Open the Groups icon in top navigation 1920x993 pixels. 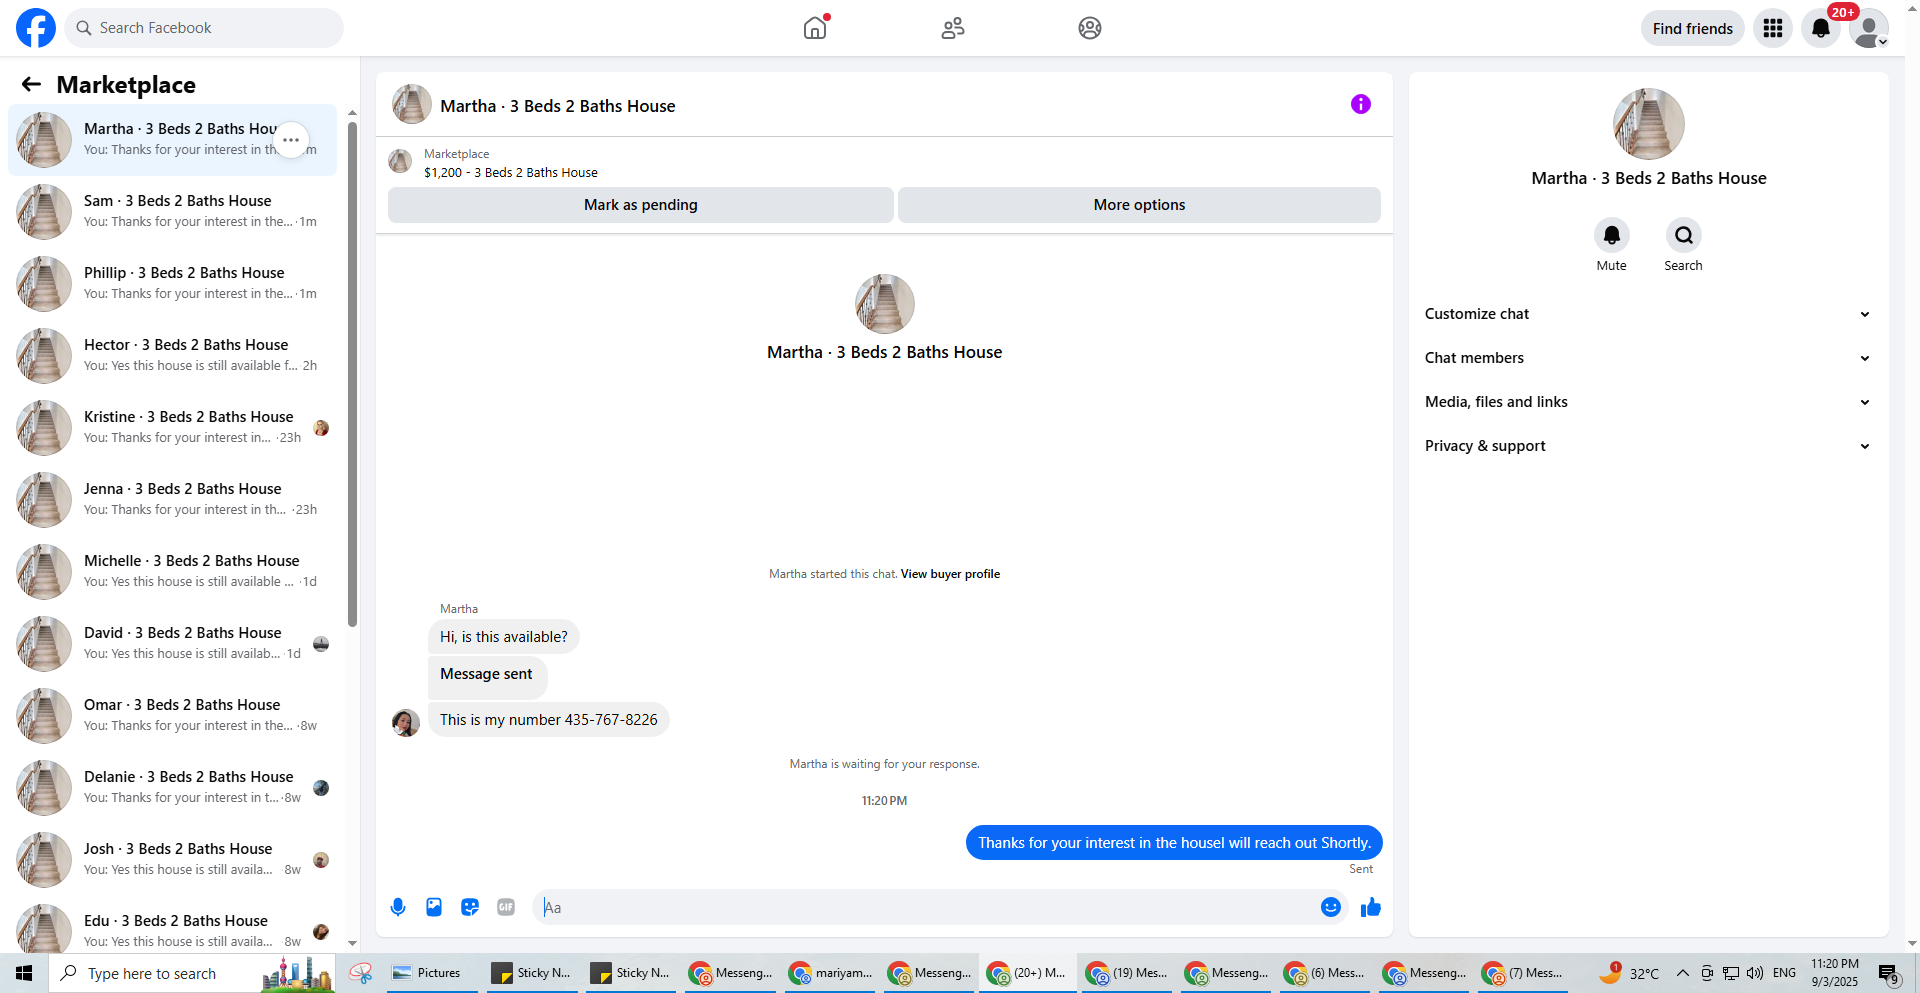point(1090,28)
